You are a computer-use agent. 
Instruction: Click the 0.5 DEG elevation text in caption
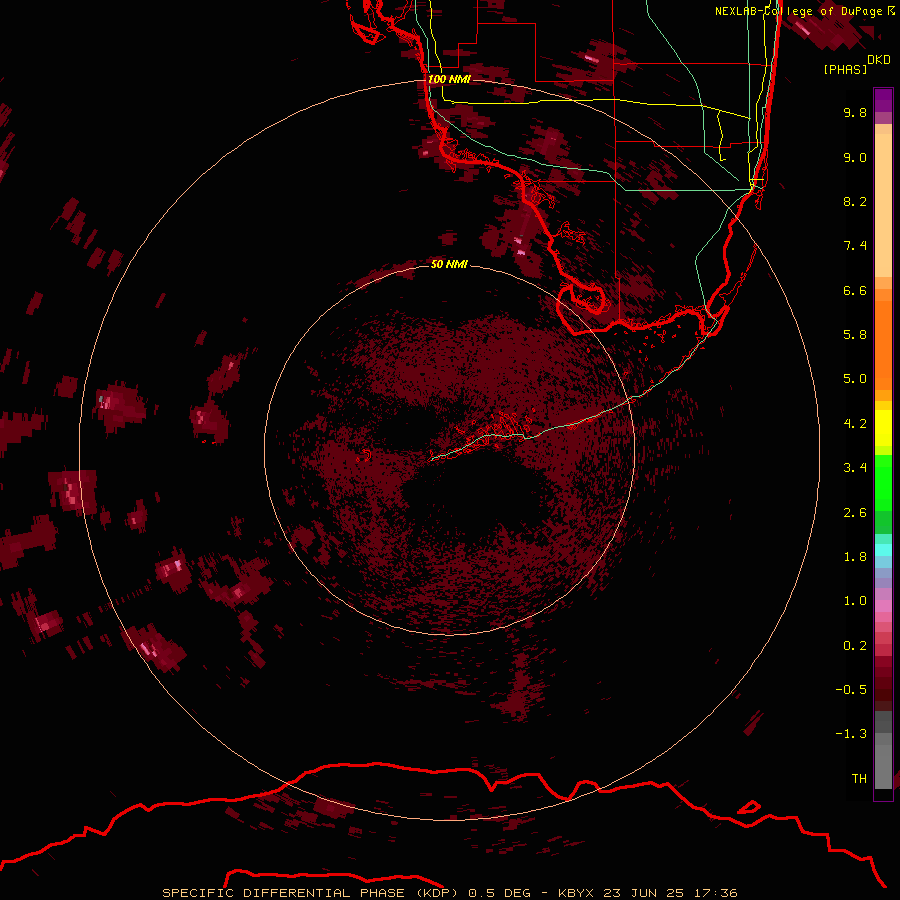point(499,893)
